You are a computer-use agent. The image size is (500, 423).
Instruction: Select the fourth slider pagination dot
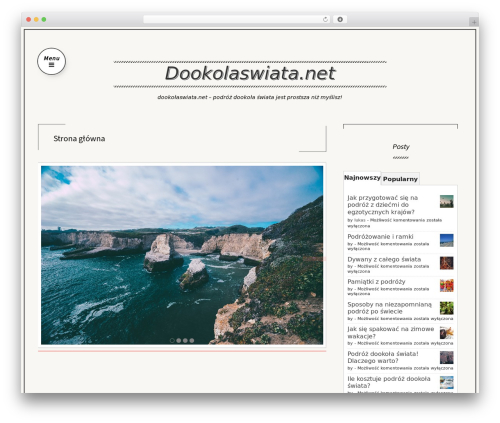coord(192,340)
